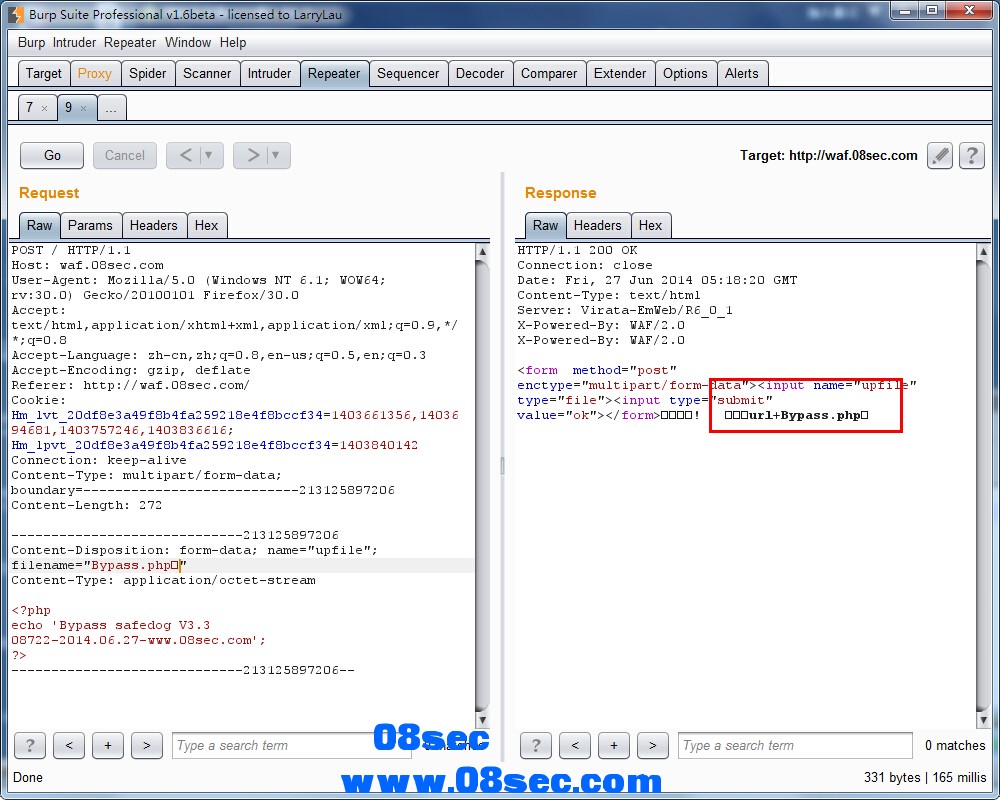Click the Content-Length: 272 header line

click(x=87, y=505)
